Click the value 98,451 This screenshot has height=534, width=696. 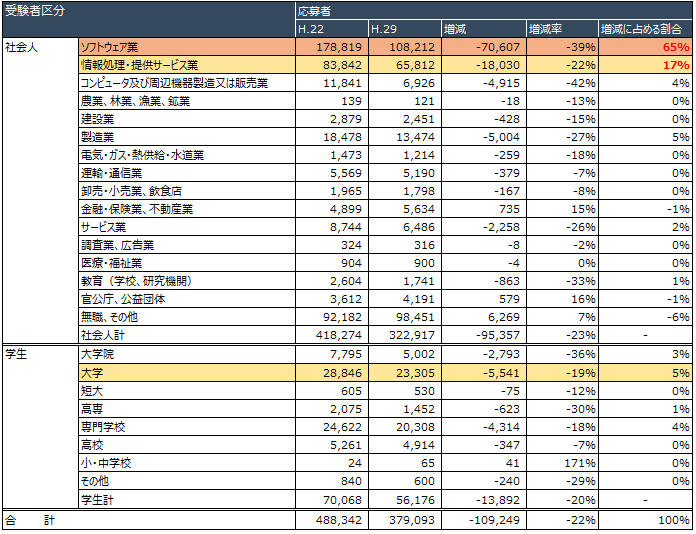415,317
